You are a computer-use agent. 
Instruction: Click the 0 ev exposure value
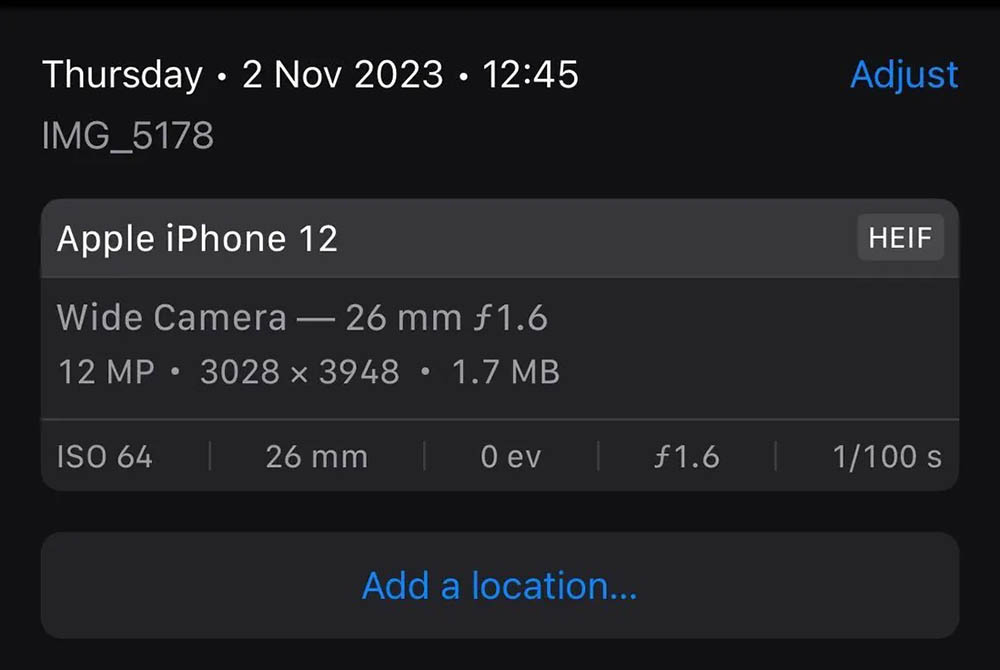click(x=510, y=457)
